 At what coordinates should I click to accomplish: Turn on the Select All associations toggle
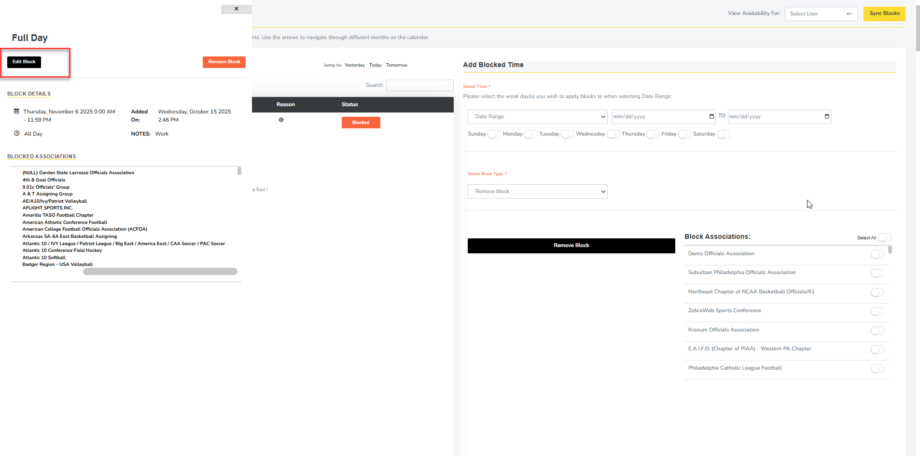point(885,238)
